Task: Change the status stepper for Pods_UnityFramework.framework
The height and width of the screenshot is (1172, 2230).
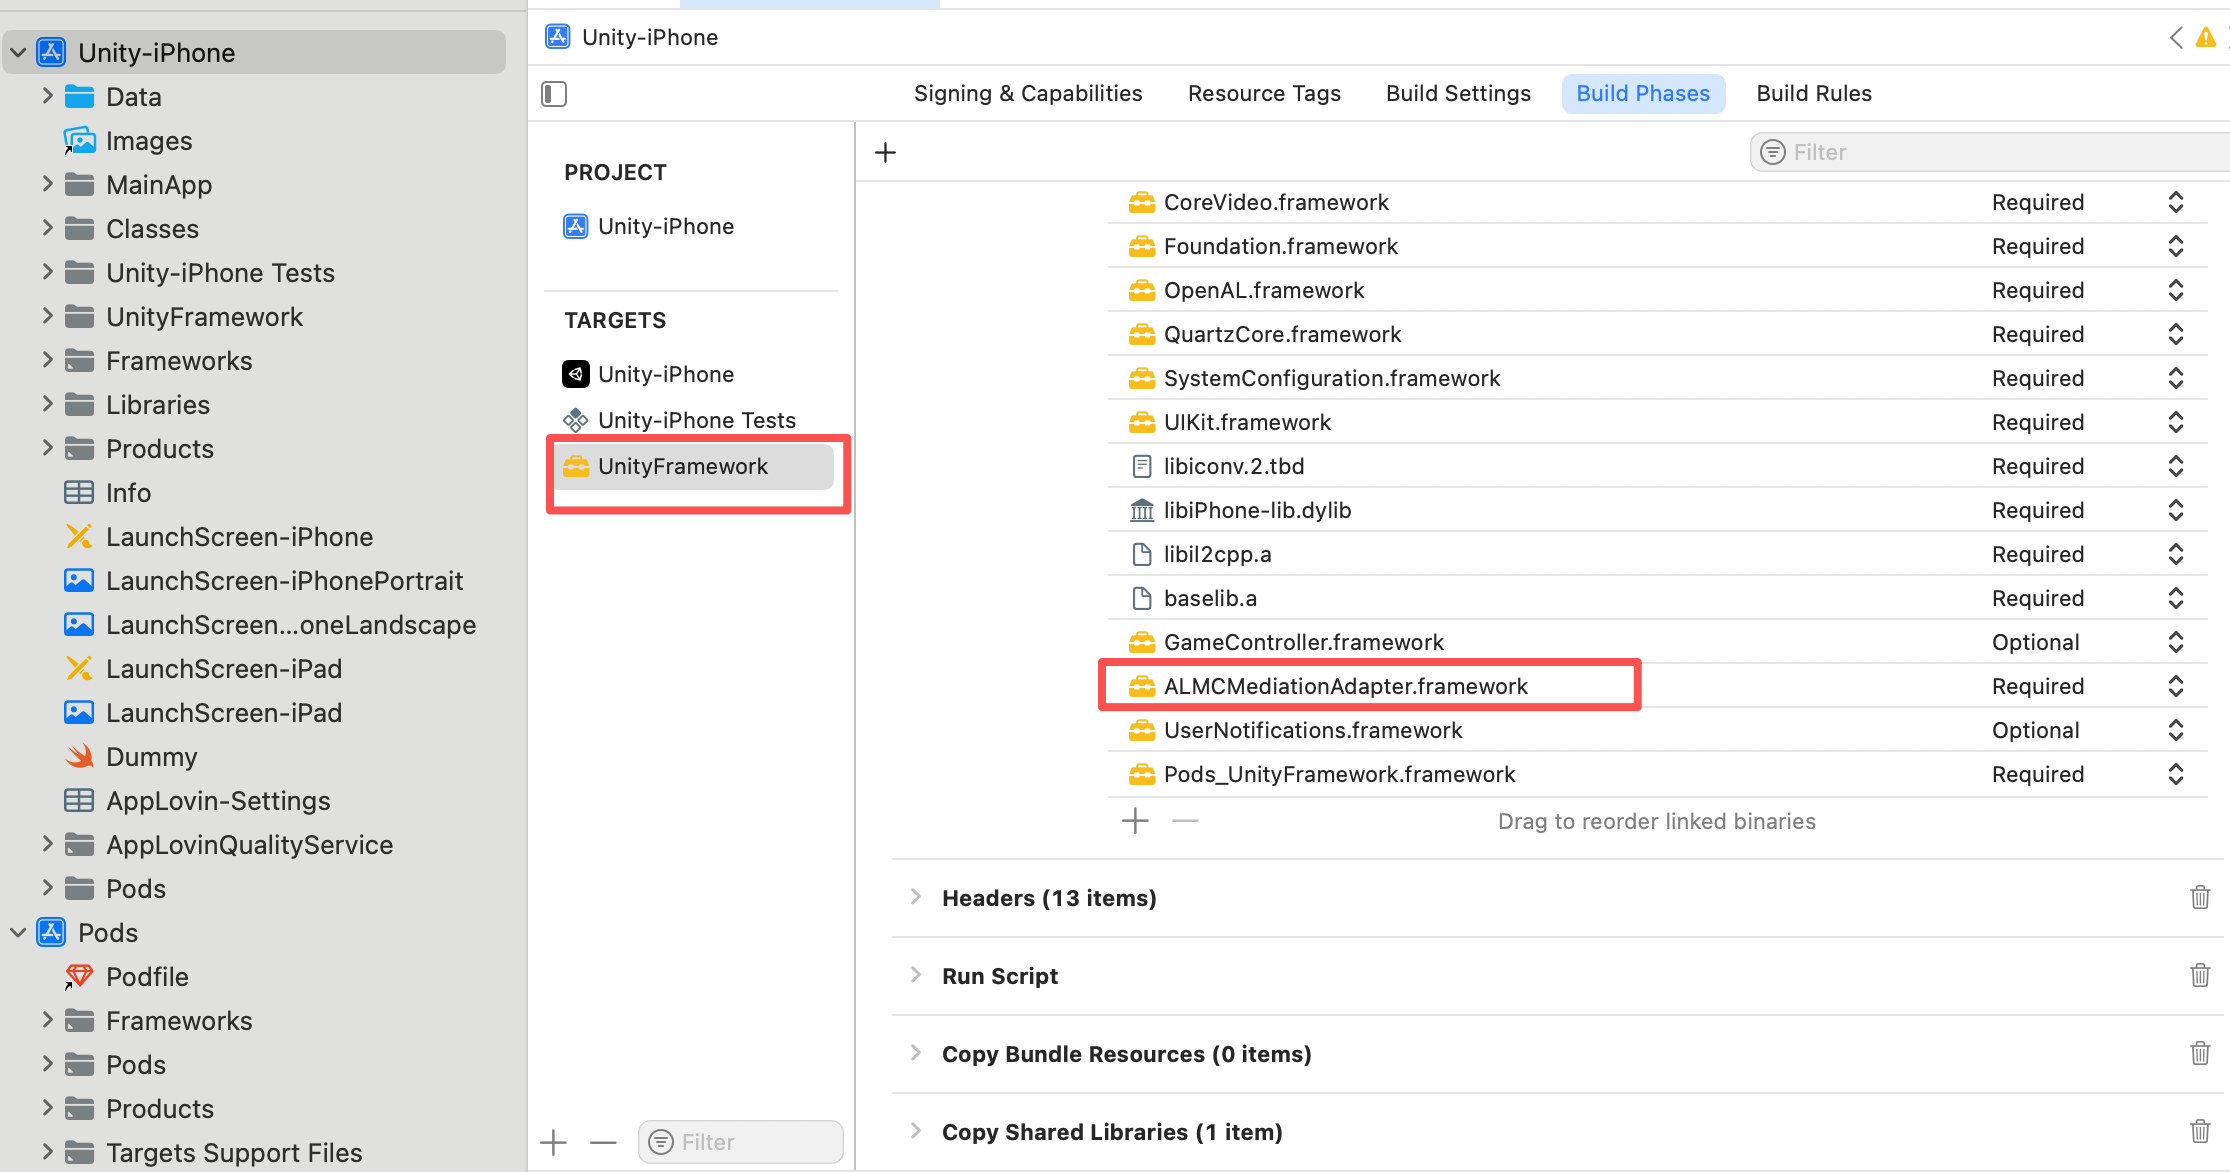Action: click(x=2175, y=774)
